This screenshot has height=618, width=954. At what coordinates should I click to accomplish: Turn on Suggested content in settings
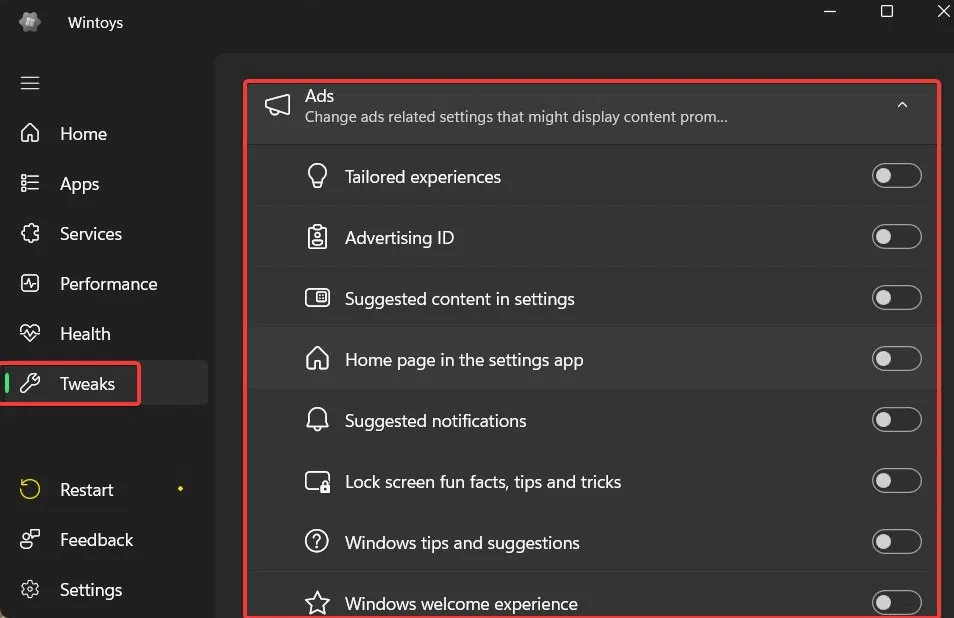(895, 298)
